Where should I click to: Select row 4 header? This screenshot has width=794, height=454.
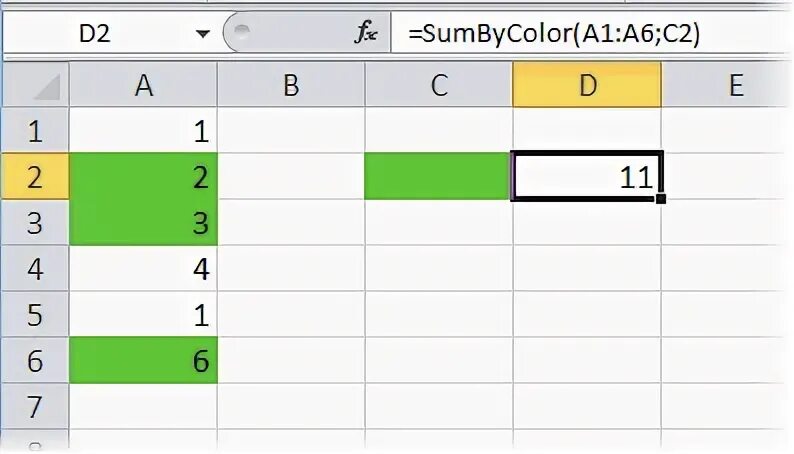point(35,268)
